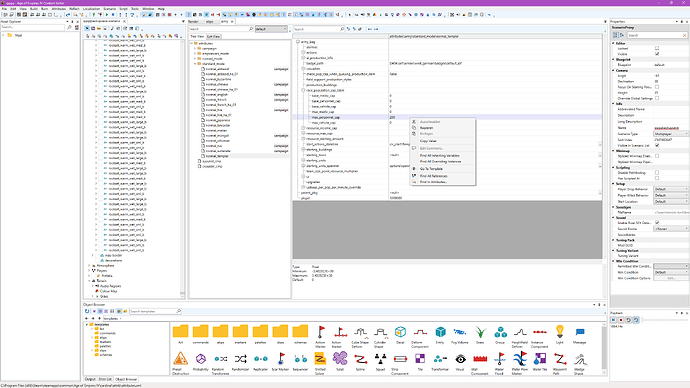Select the Splat template icon
This screenshot has width=690, height=388.
click(x=340, y=359)
